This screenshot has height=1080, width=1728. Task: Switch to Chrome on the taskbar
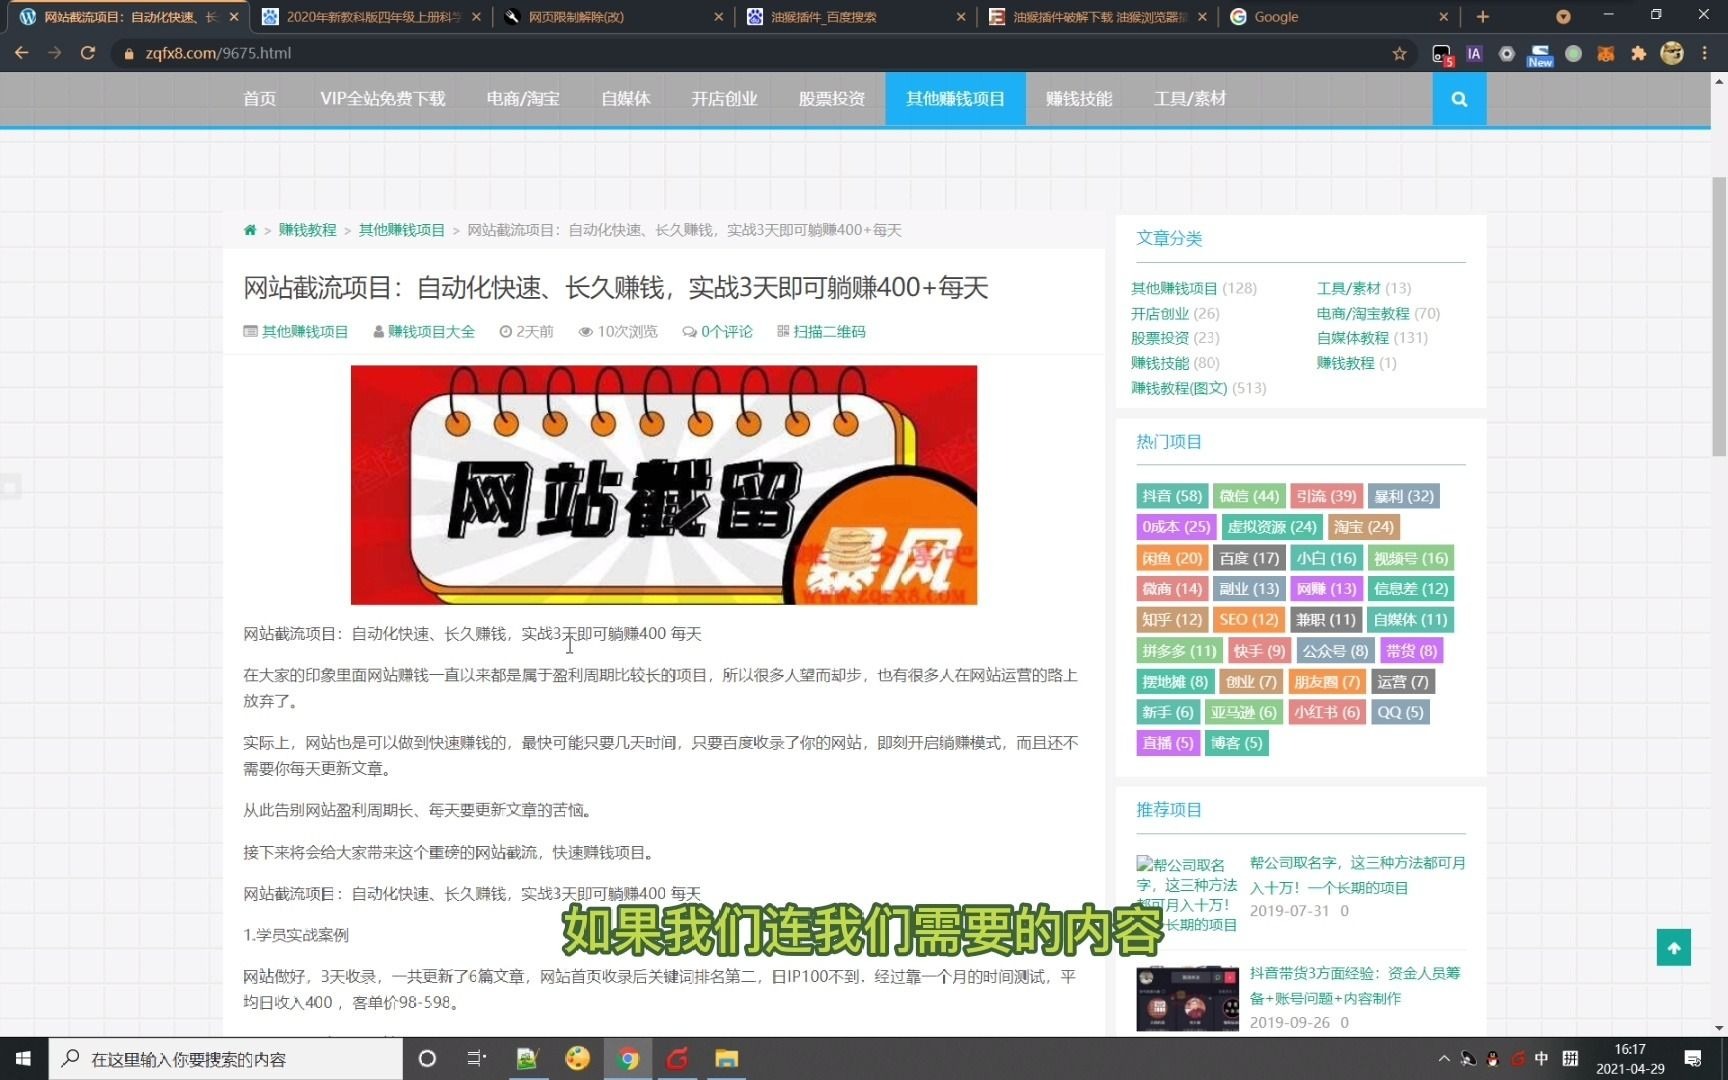tap(628, 1058)
